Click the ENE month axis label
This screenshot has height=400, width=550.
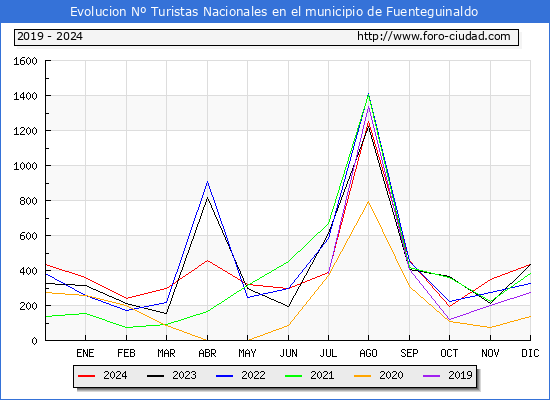(x=85, y=353)
